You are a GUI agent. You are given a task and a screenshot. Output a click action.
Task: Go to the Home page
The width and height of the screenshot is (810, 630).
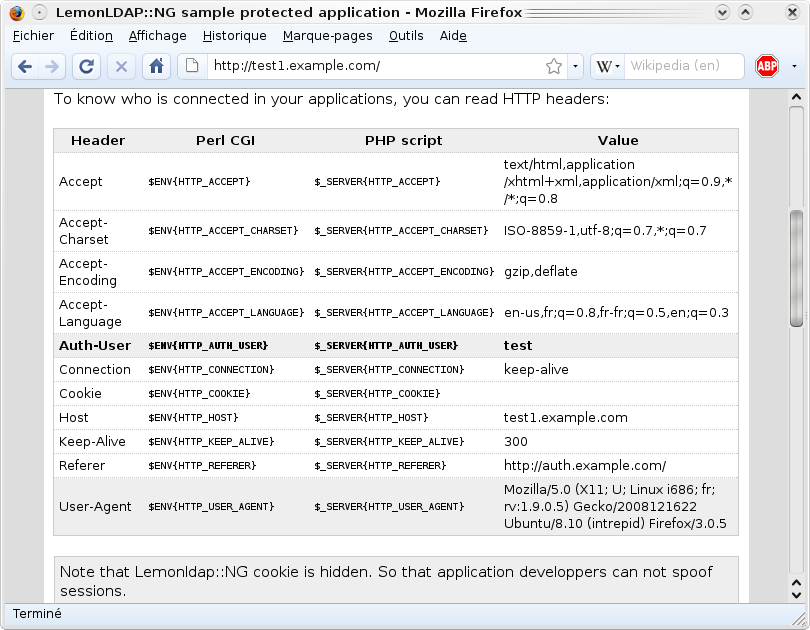[157, 66]
